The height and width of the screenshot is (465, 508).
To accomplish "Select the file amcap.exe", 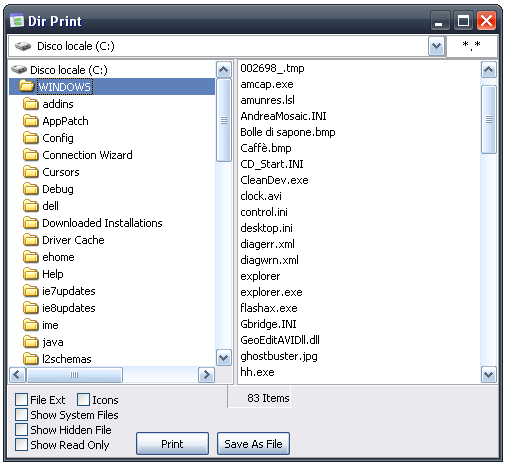I will pyautogui.click(x=267, y=84).
